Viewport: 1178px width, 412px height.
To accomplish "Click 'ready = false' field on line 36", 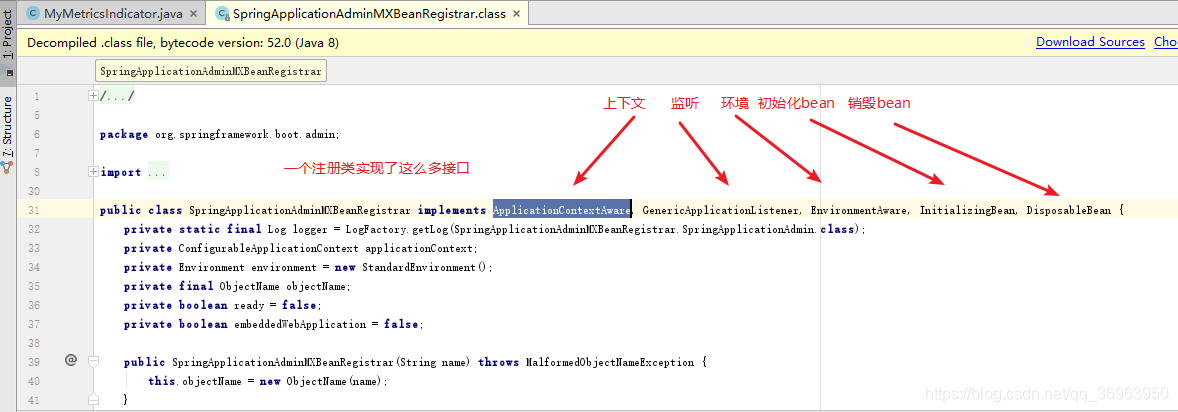I will point(276,305).
